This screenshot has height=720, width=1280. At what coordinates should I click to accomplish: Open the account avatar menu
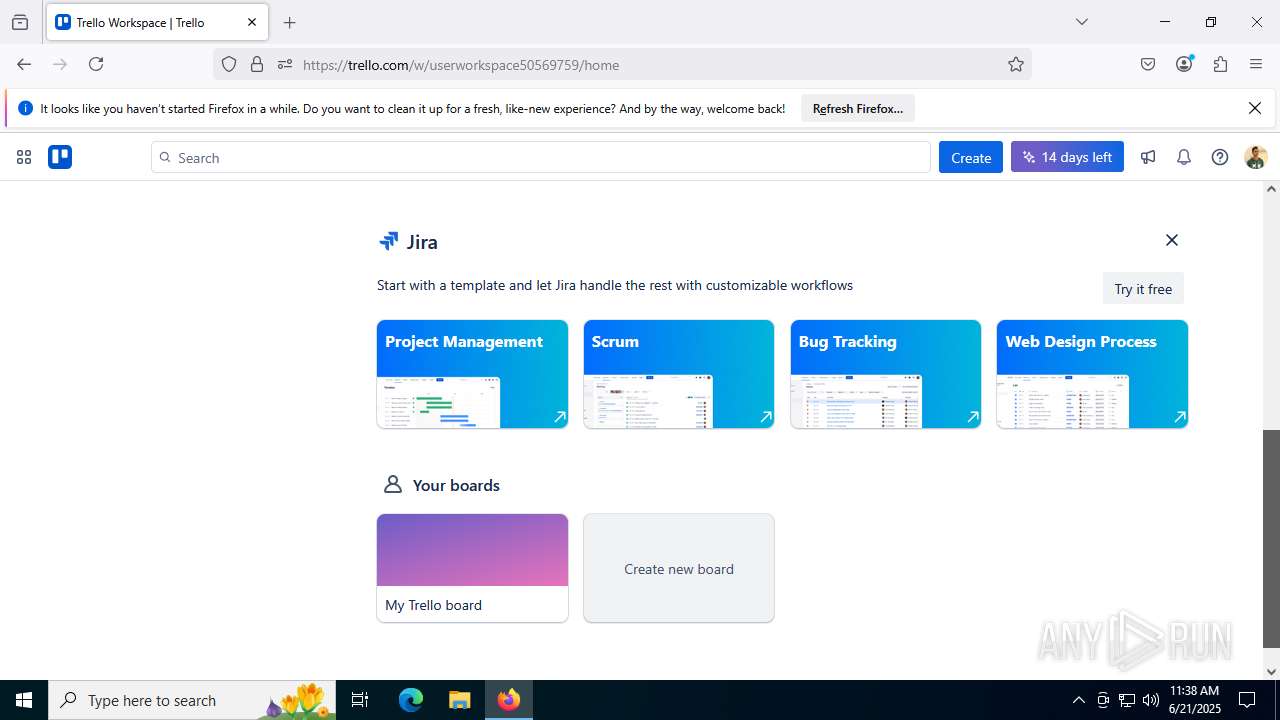coord(1256,157)
